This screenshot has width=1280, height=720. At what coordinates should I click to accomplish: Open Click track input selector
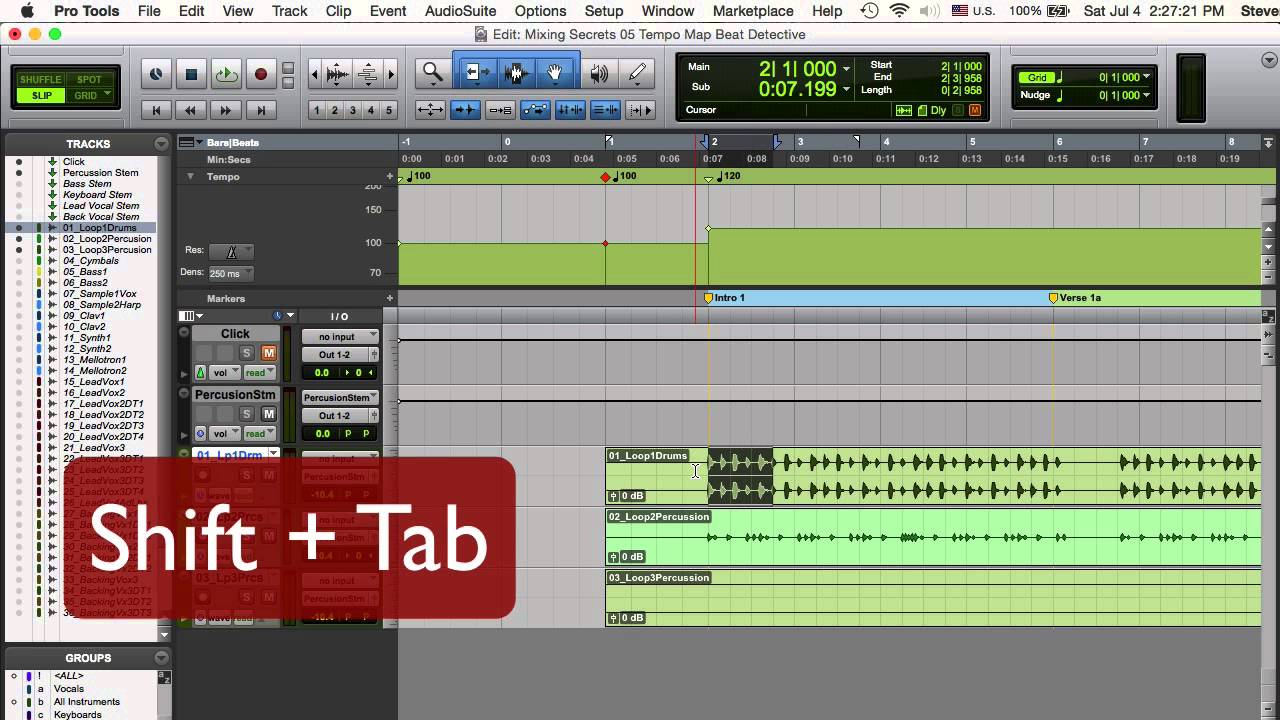(x=340, y=336)
